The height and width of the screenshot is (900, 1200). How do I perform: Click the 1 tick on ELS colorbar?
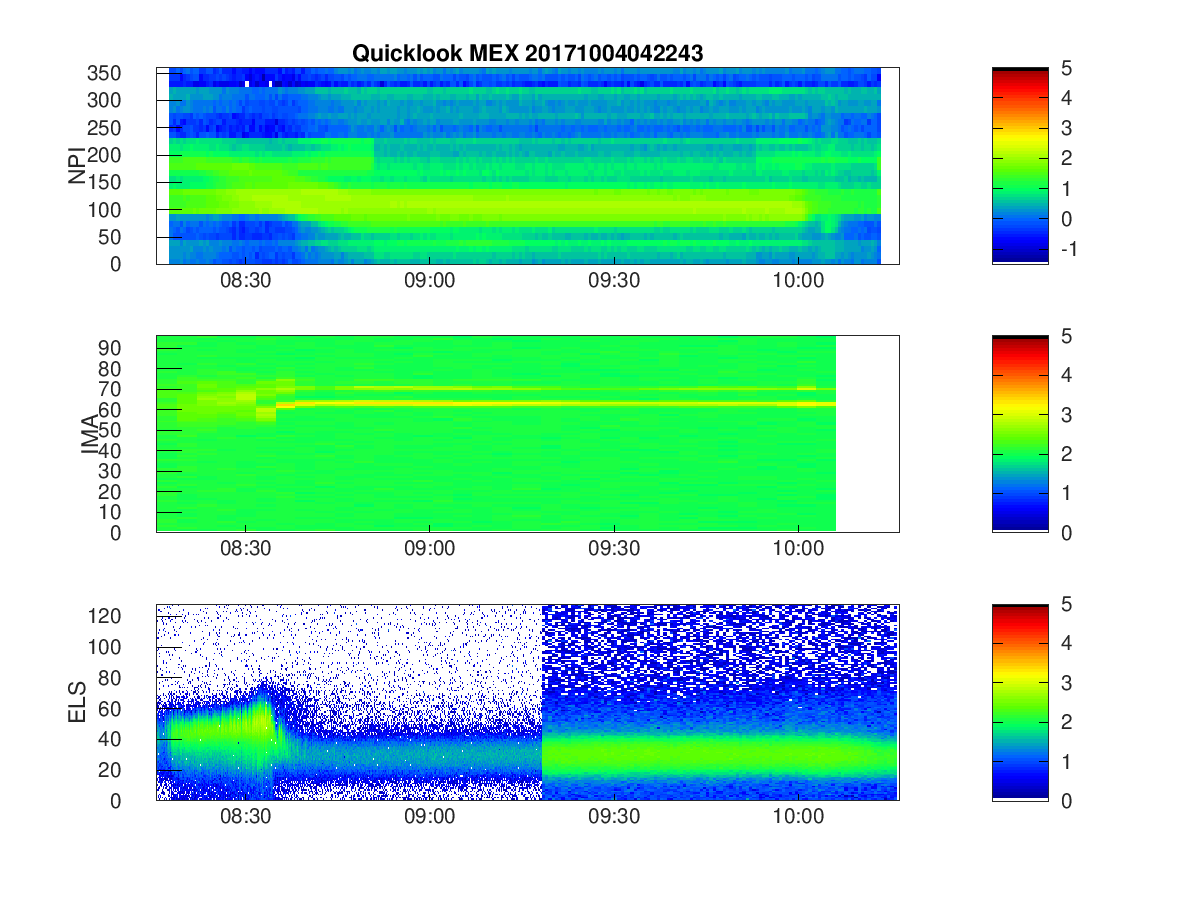[1066, 761]
